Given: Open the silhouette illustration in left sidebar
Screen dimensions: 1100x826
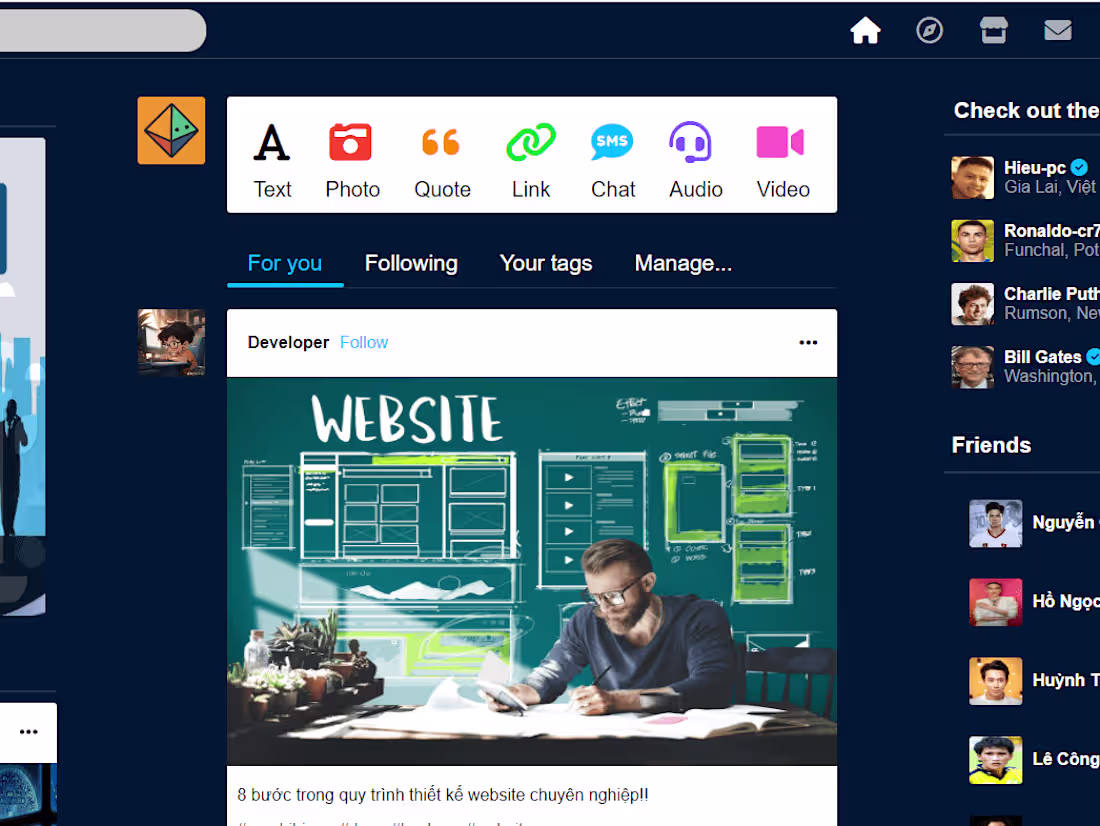Looking at the screenshot, I should (x=22, y=377).
